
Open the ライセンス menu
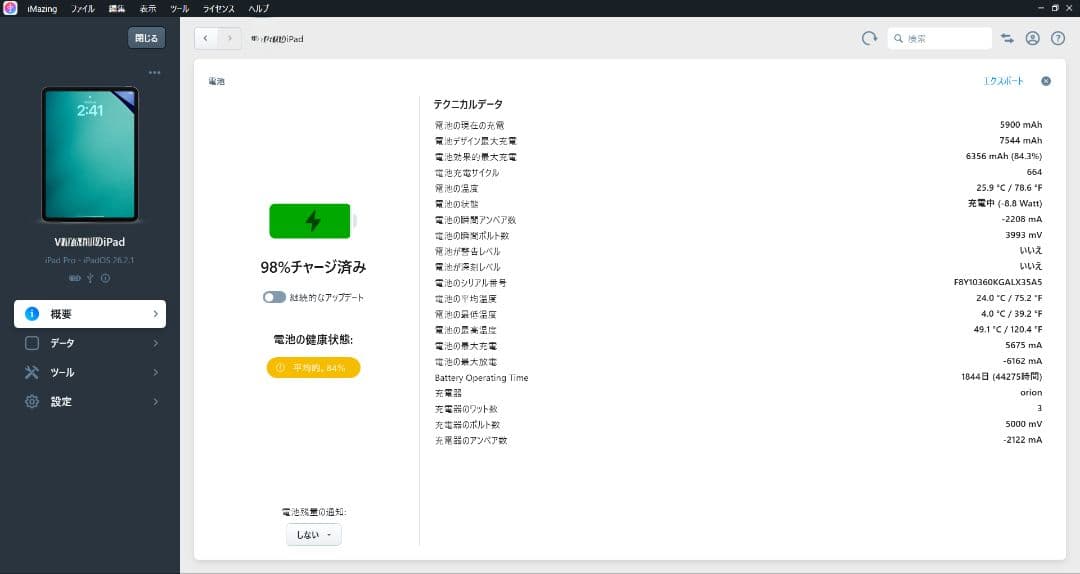tap(218, 9)
